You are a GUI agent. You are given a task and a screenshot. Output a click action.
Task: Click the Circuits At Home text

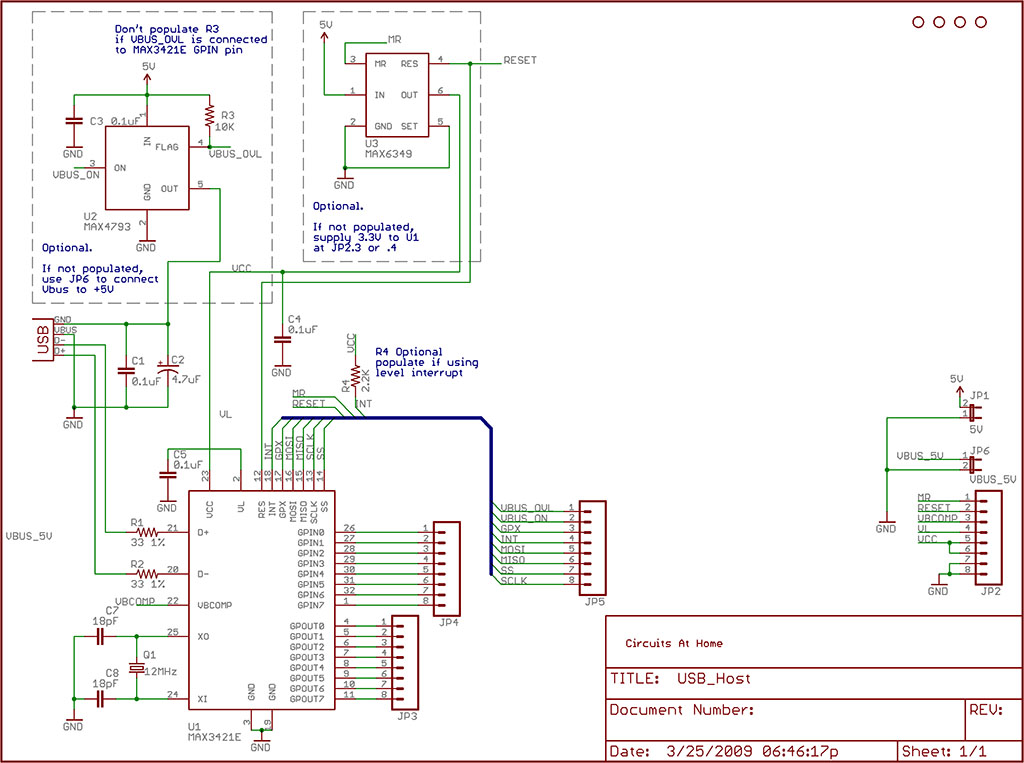point(674,643)
